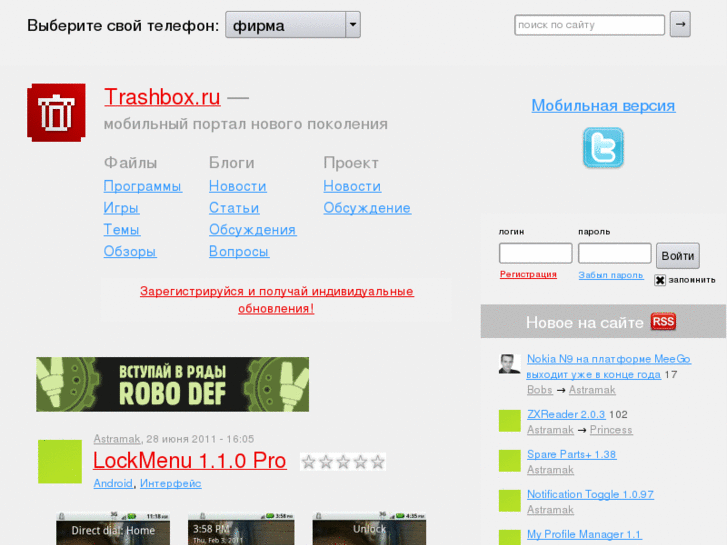The width and height of the screenshot is (727, 545).
Task: Open the 'Android' category tag
Action: pyautogui.click(x=113, y=483)
